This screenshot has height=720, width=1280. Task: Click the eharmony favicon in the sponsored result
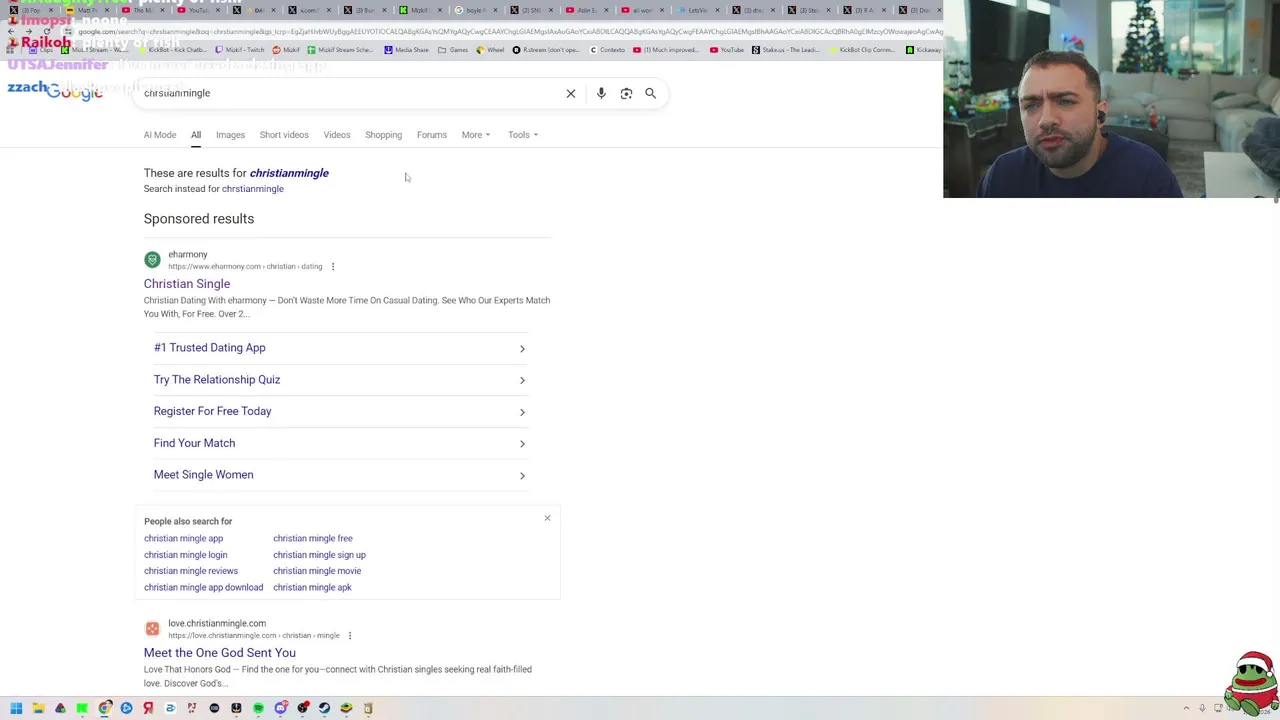pos(152,260)
